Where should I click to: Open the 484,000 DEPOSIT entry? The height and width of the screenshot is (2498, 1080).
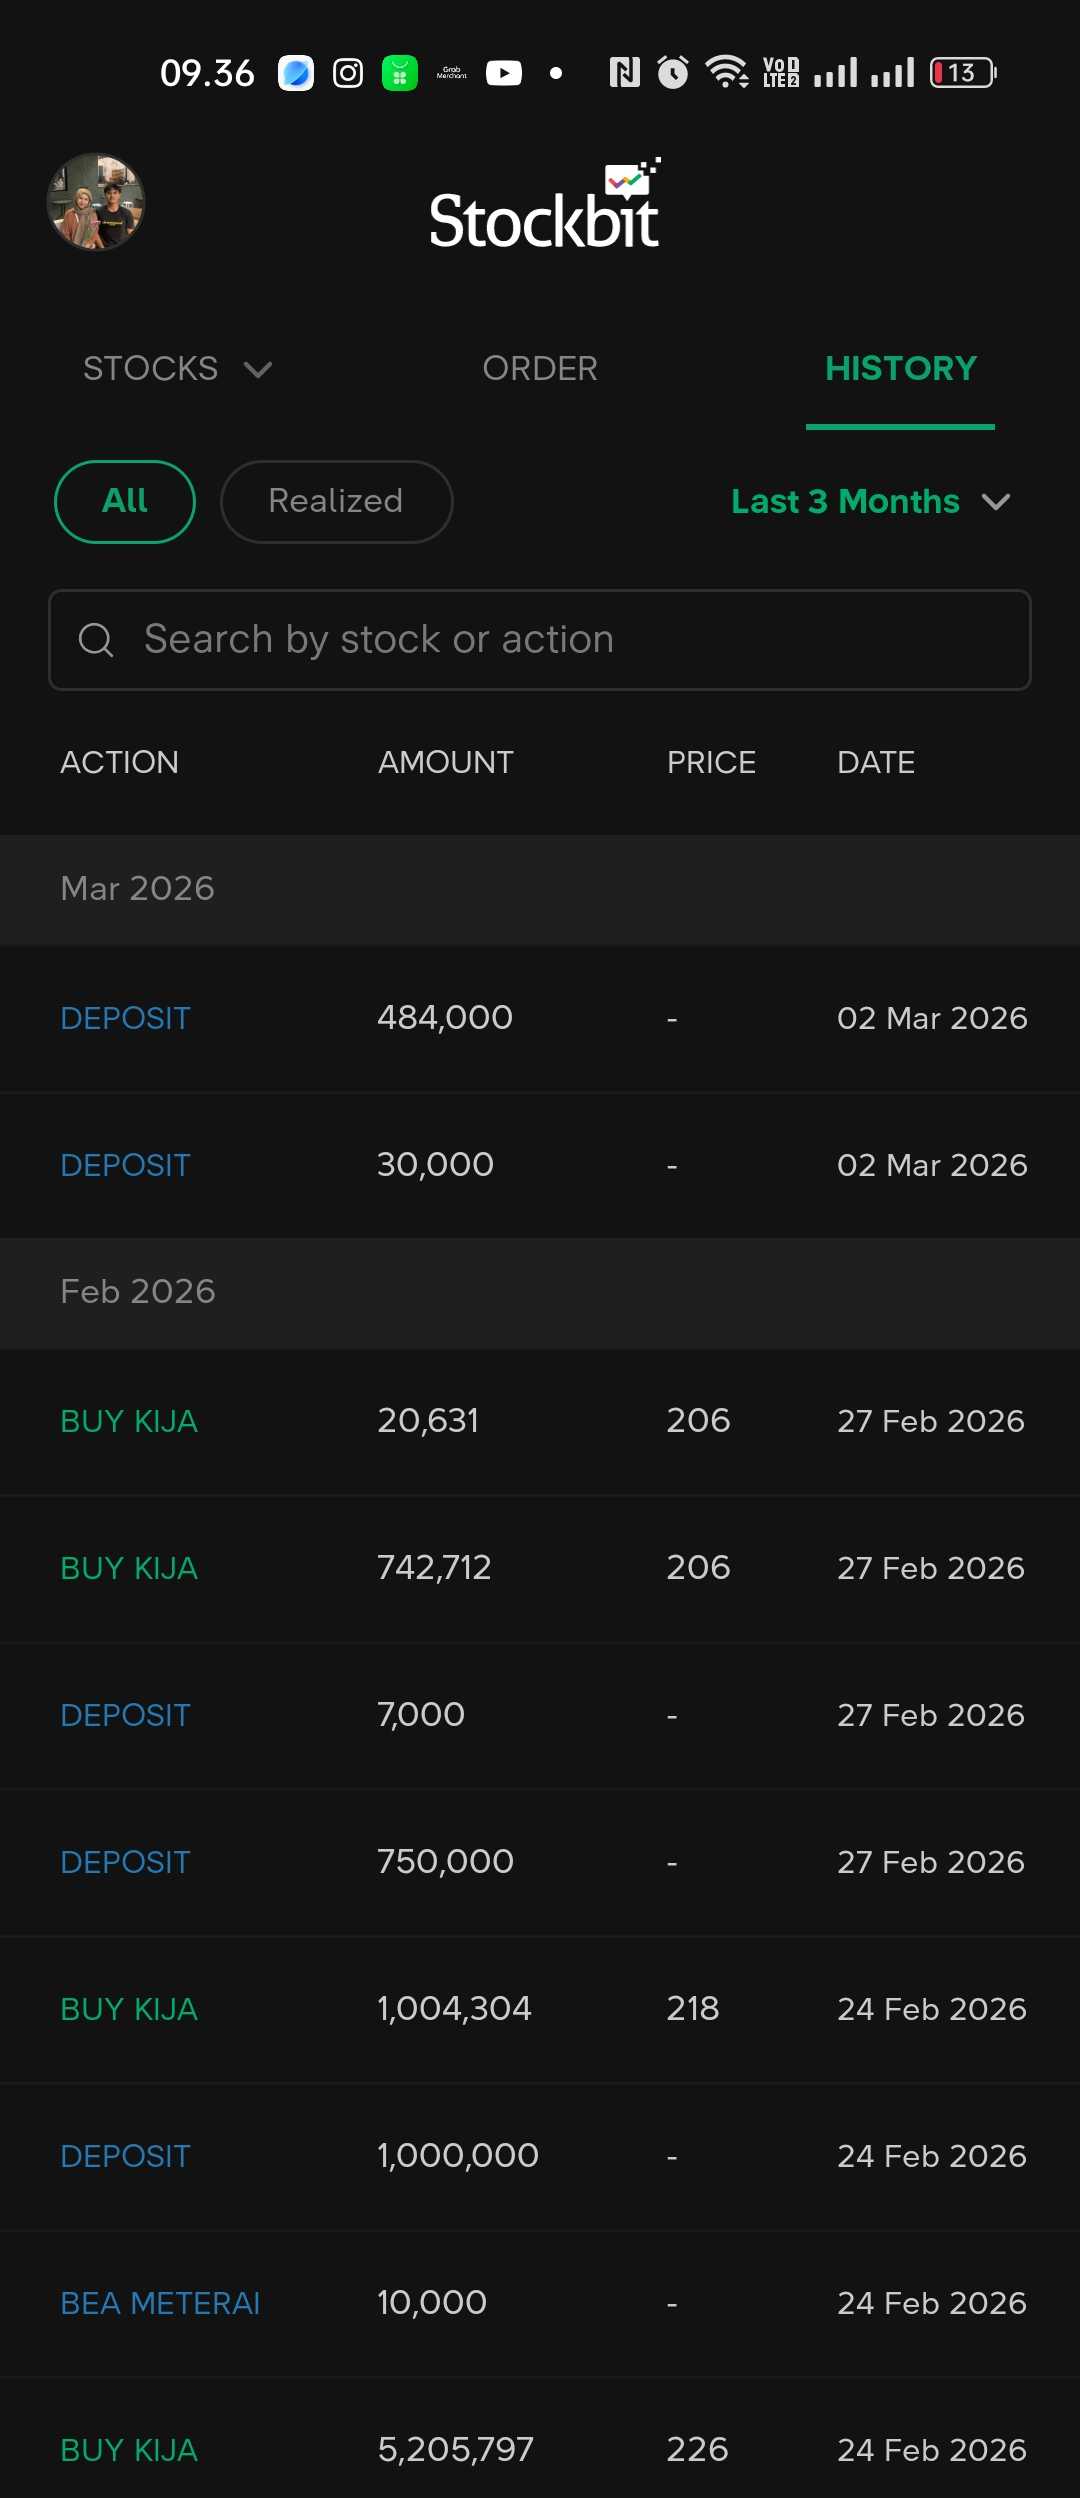click(540, 1018)
